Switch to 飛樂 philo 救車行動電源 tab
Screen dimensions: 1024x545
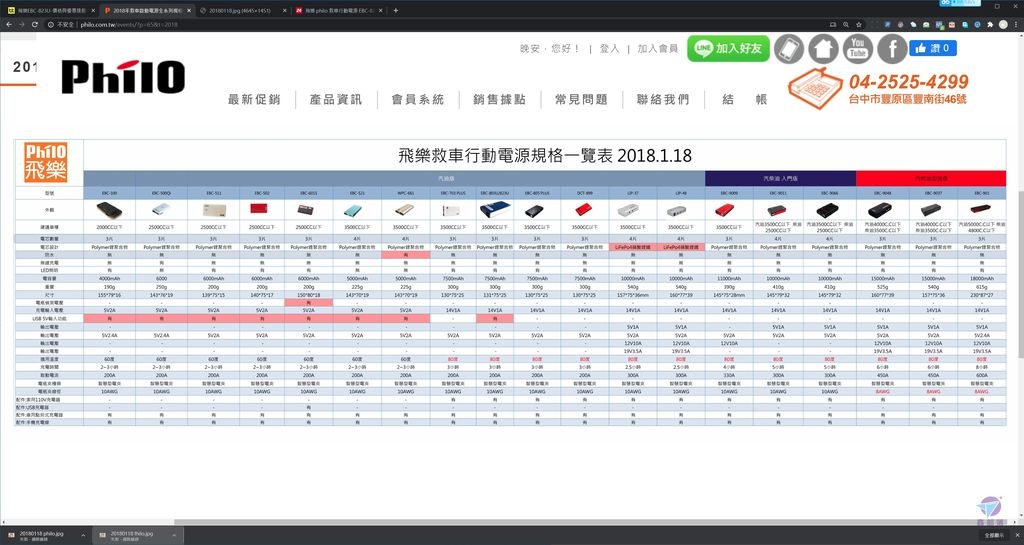pyautogui.click(x=339, y=10)
